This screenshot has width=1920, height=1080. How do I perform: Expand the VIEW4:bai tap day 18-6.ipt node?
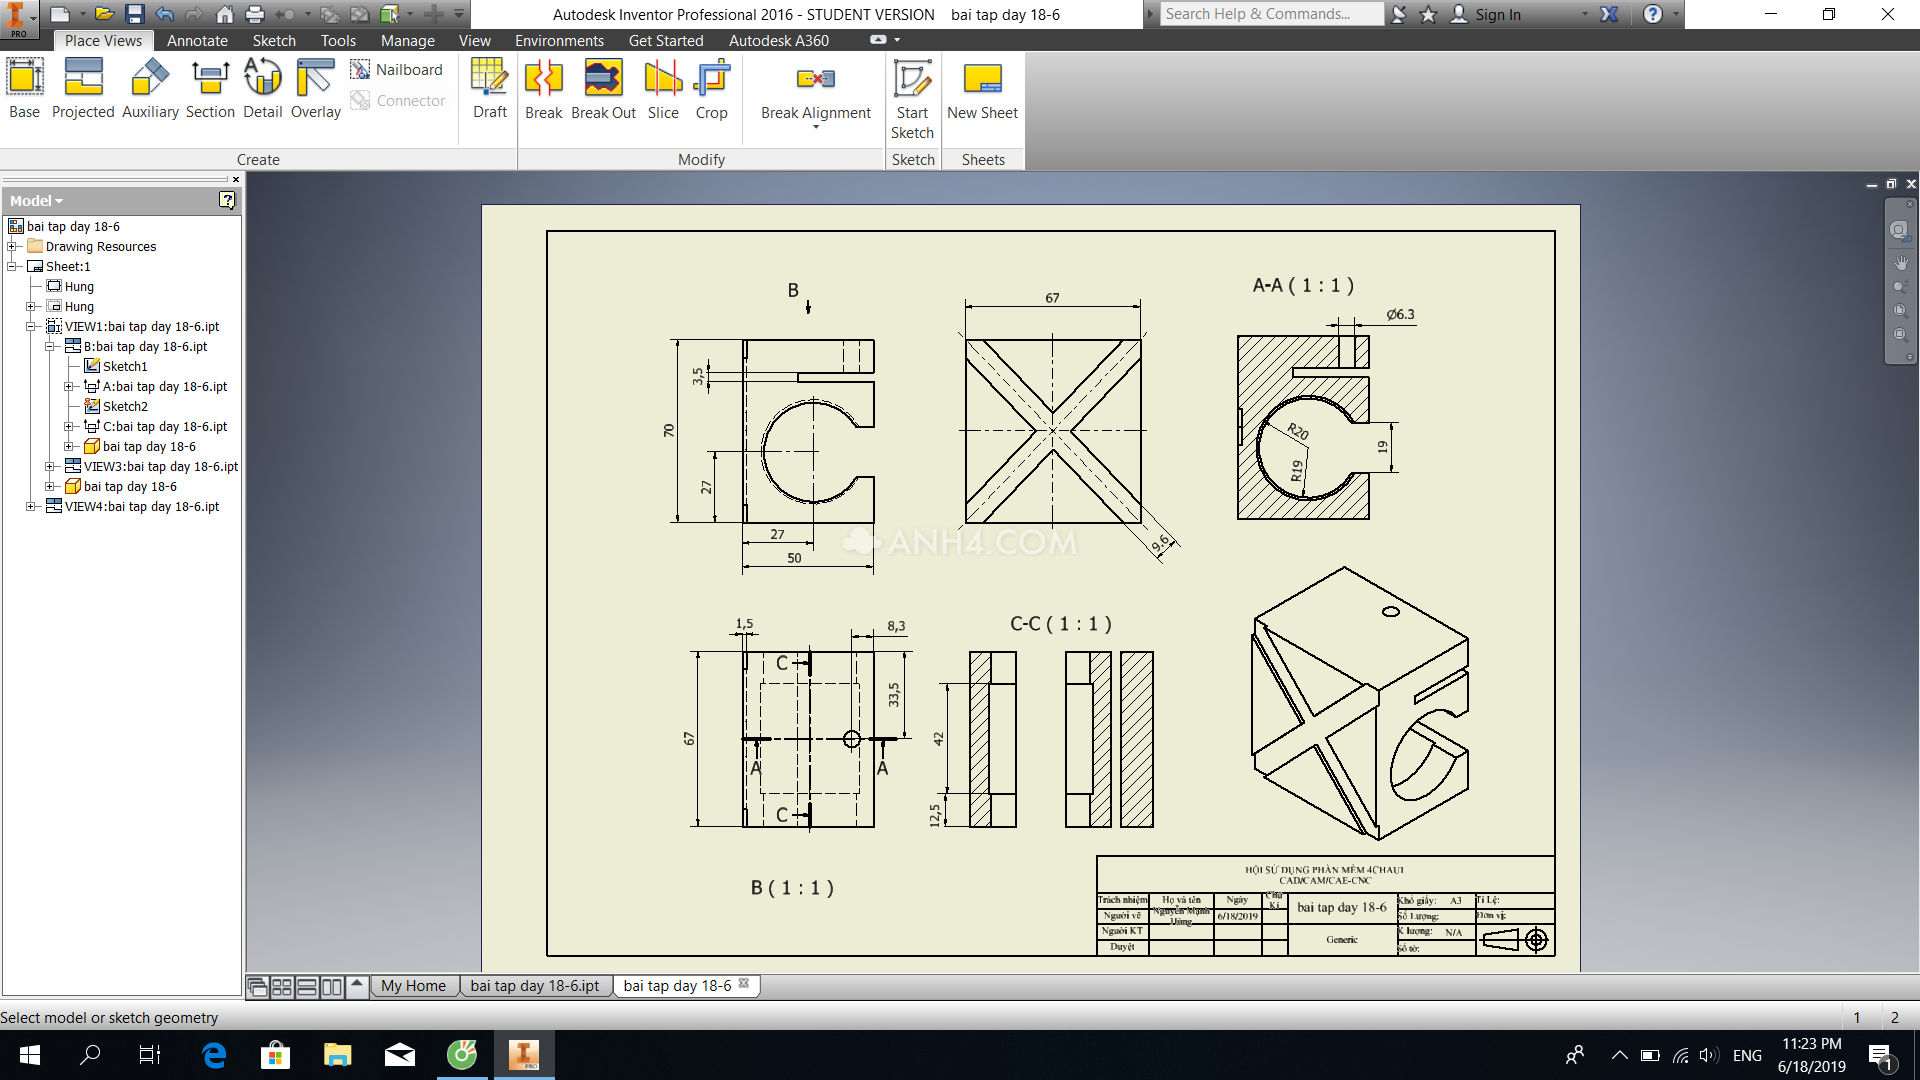point(31,506)
